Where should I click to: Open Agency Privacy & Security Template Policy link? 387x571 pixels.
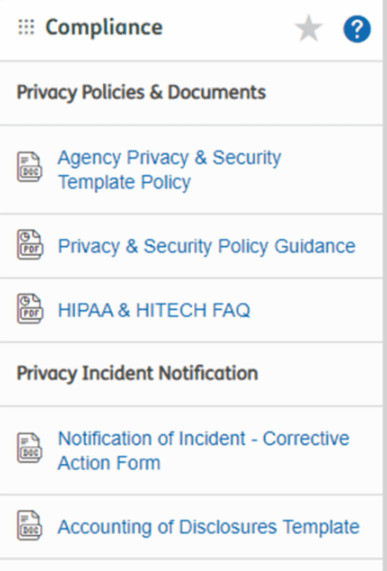click(169, 170)
